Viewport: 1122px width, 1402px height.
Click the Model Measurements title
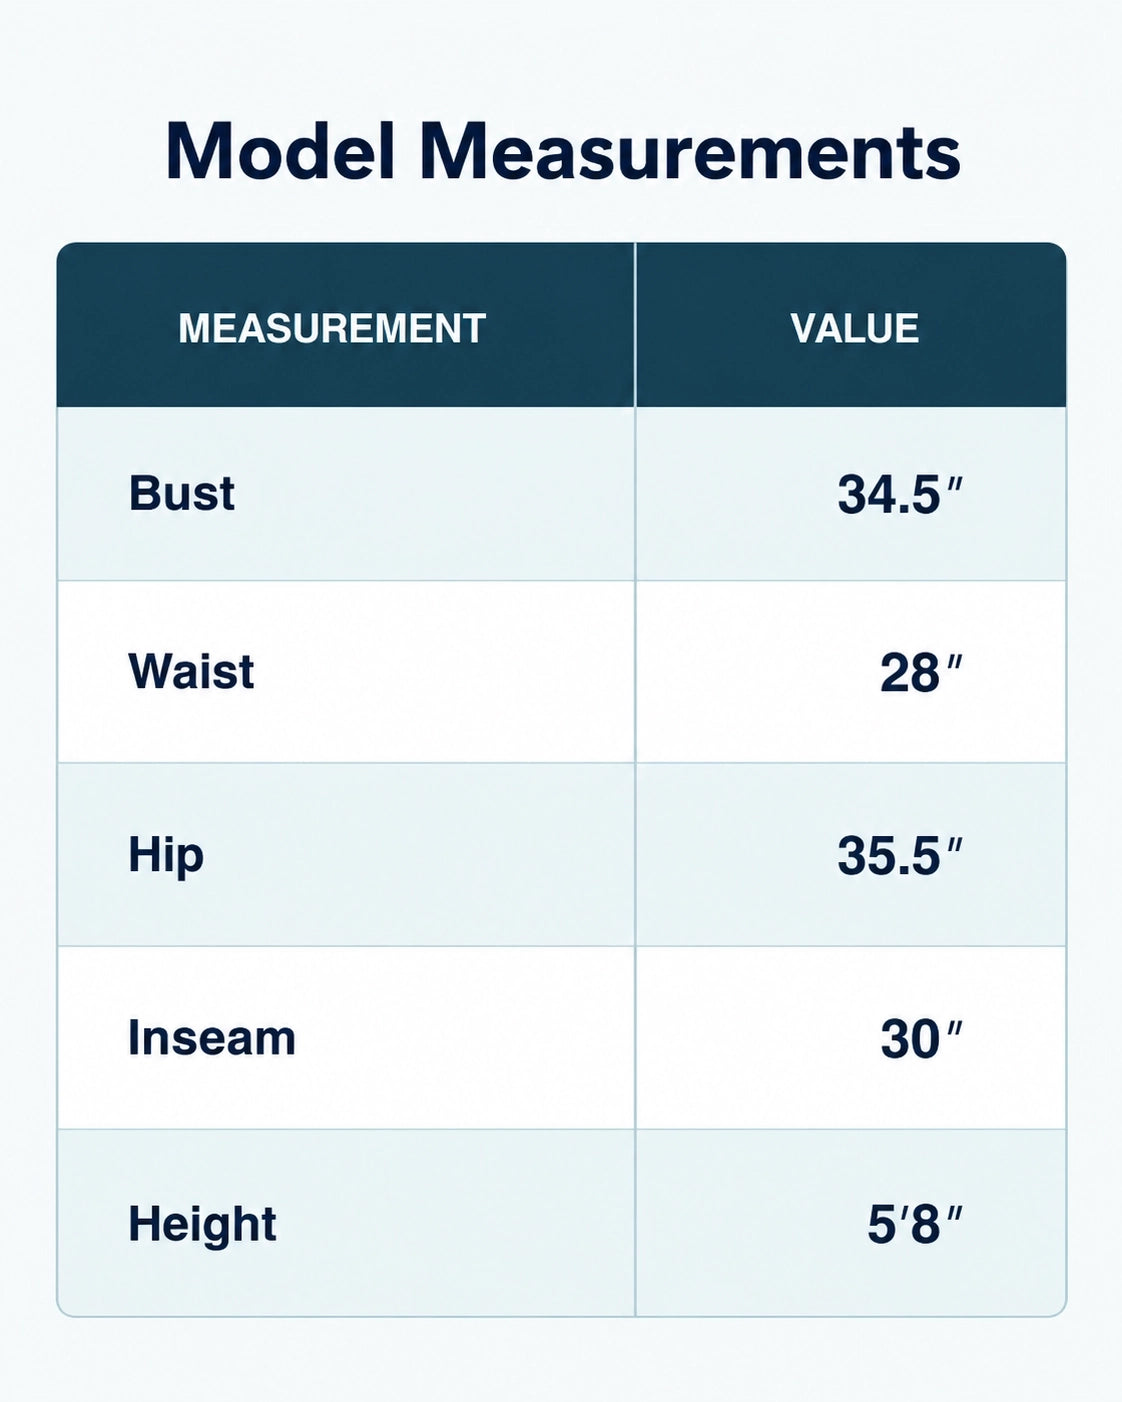[562, 150]
